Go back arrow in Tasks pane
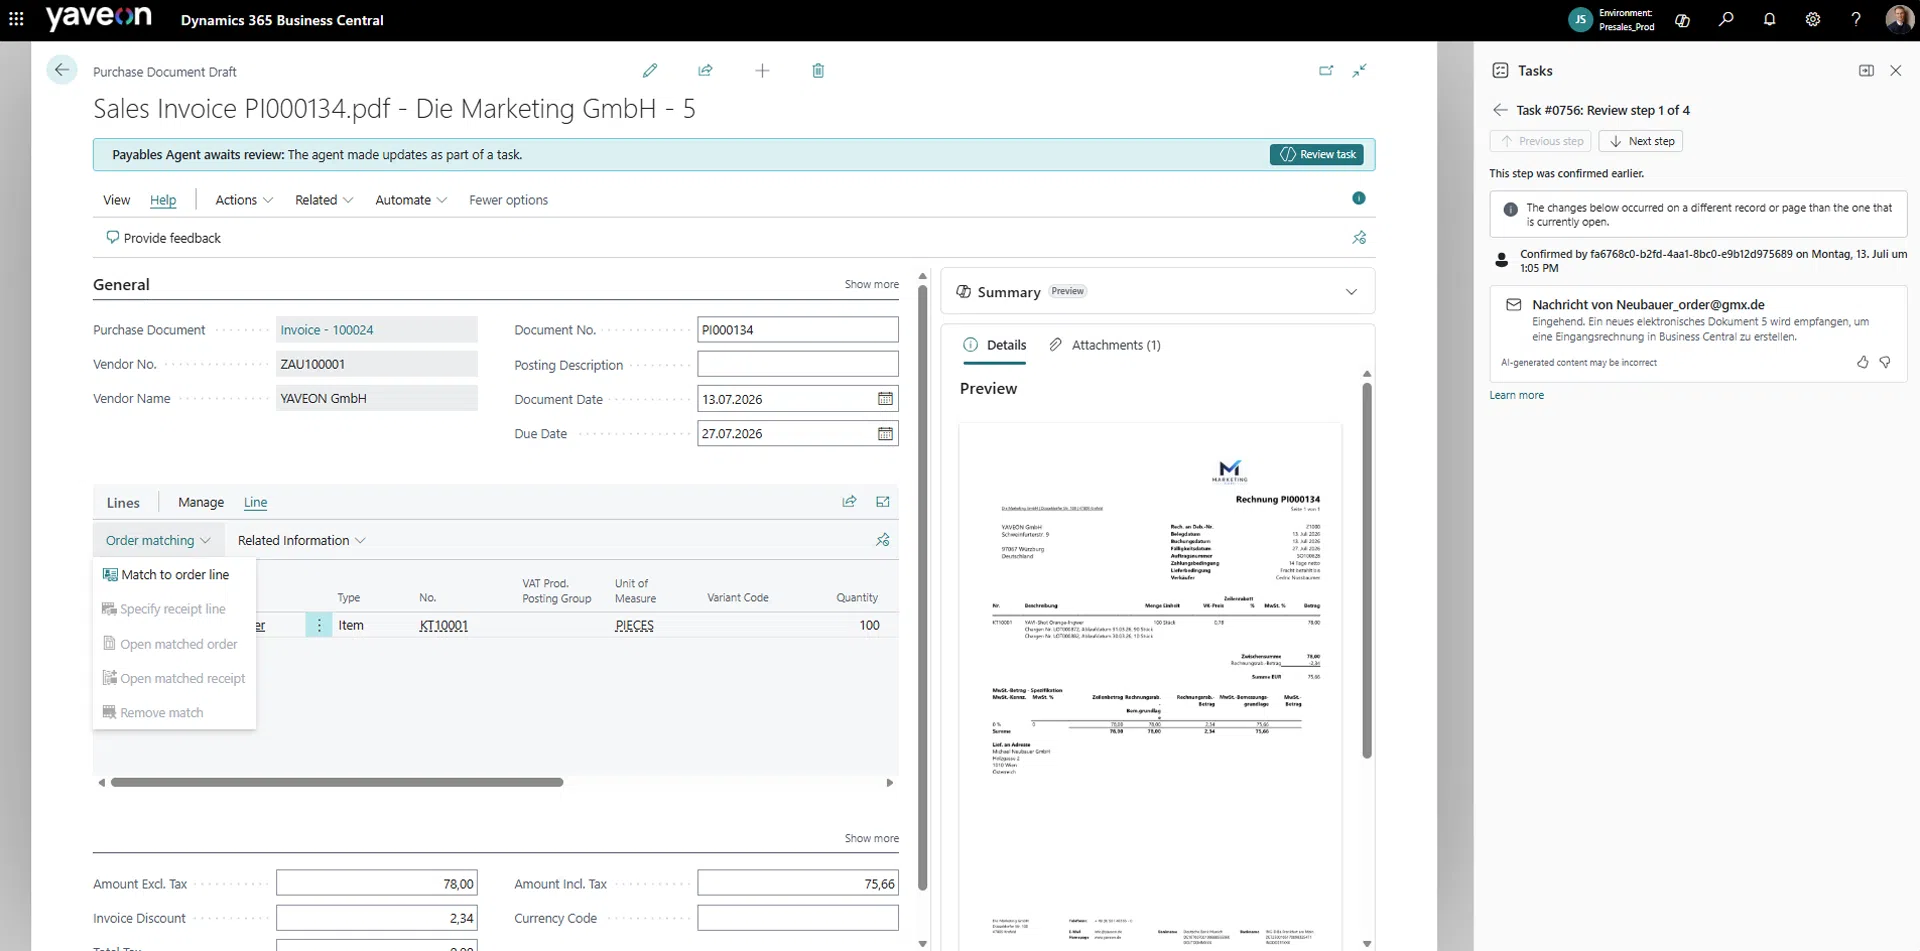The width and height of the screenshot is (1920, 951). [1500, 110]
